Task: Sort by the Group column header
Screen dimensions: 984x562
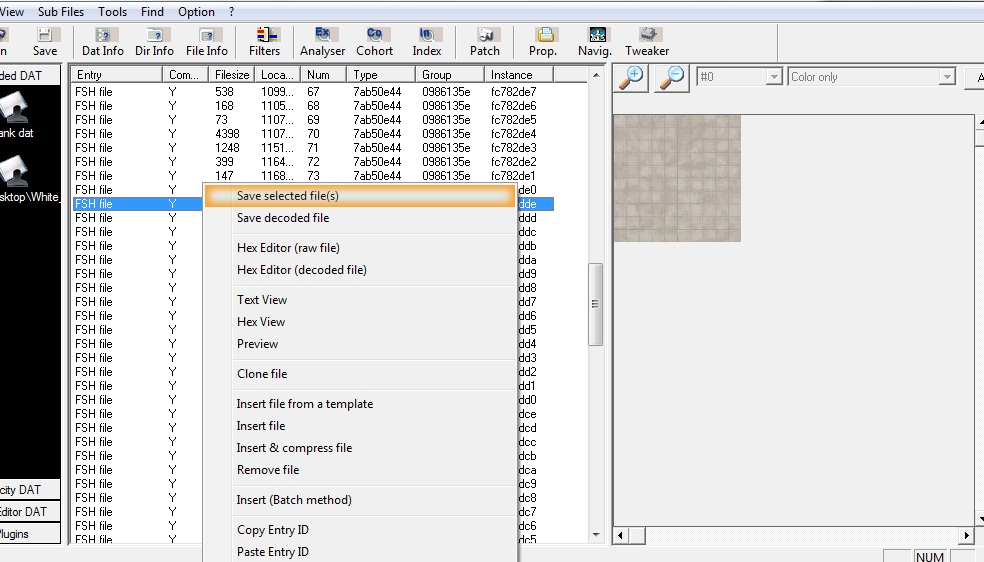Action: pos(449,75)
